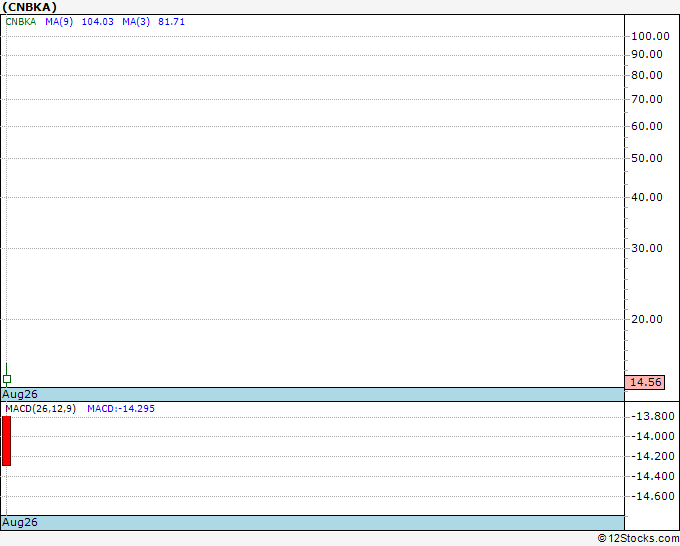Click the 60.00 price axis label
Image resolution: width=680 pixels, height=546 pixels.
pos(647,127)
